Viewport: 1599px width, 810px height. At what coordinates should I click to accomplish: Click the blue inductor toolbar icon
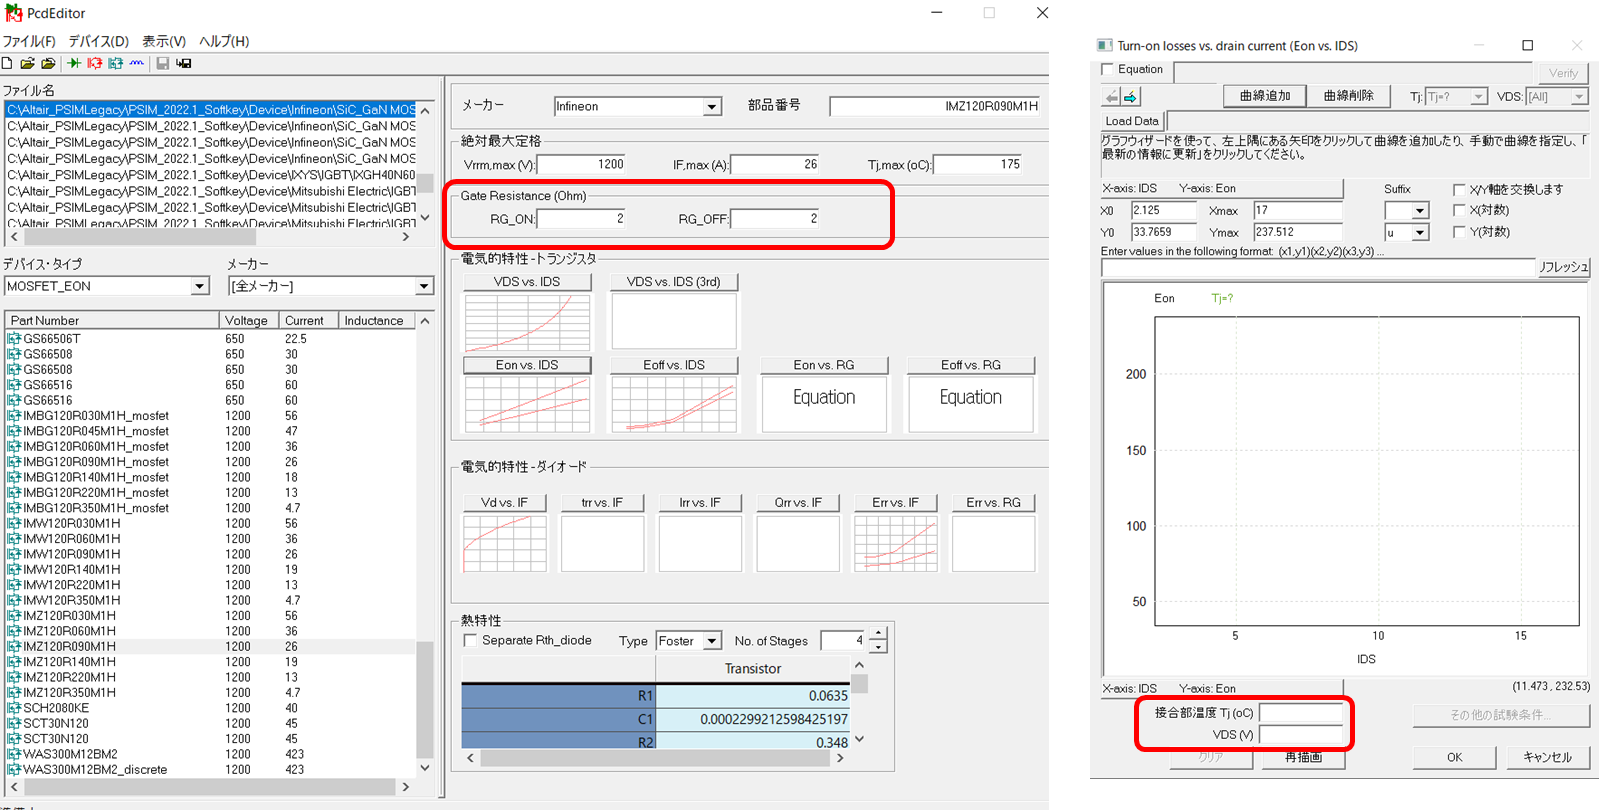point(137,63)
